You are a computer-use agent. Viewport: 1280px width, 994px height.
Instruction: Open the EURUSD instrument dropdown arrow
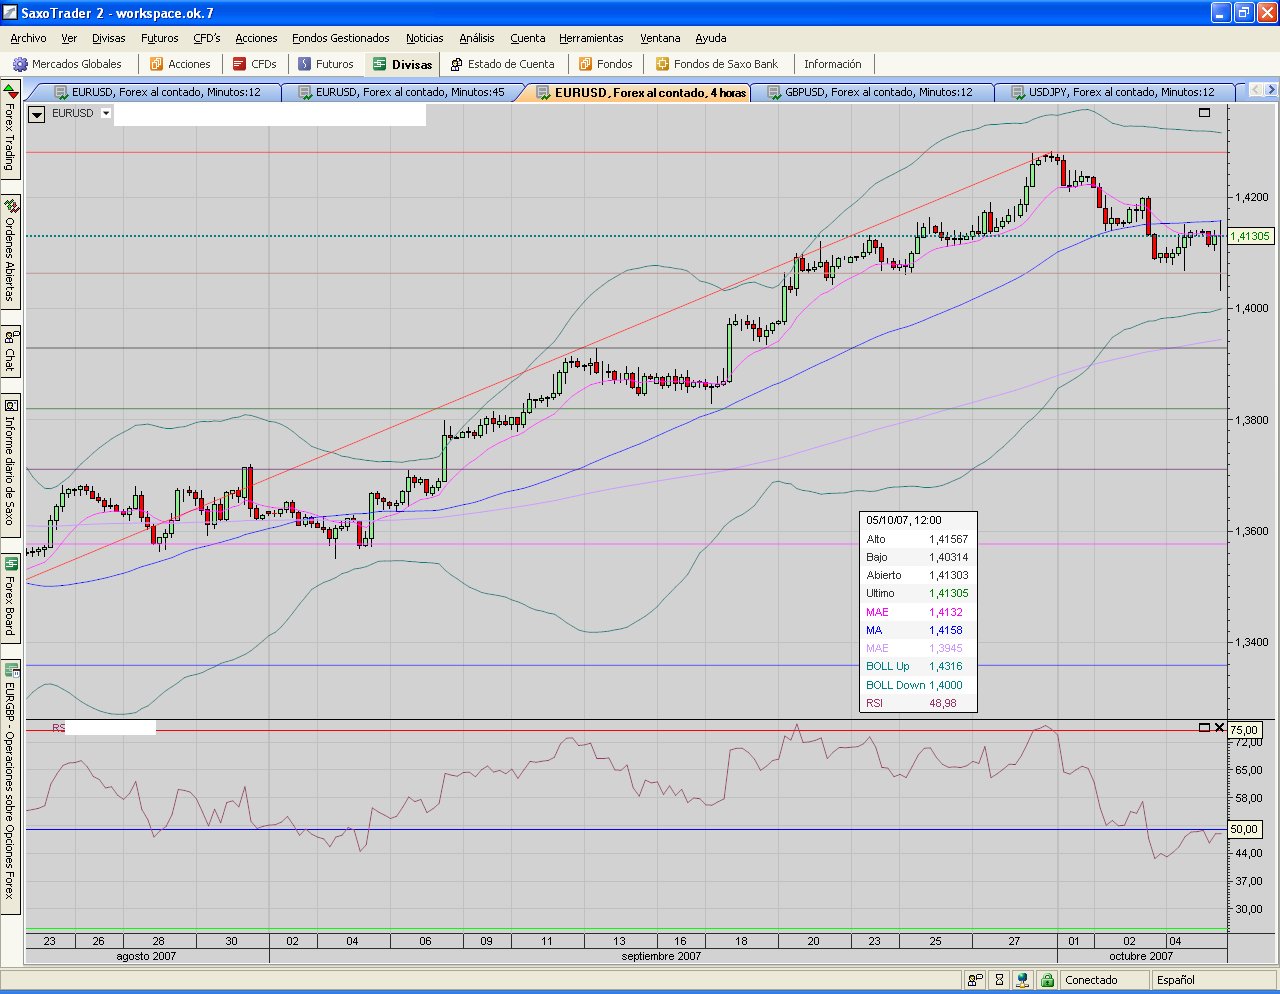pyautogui.click(x=106, y=113)
